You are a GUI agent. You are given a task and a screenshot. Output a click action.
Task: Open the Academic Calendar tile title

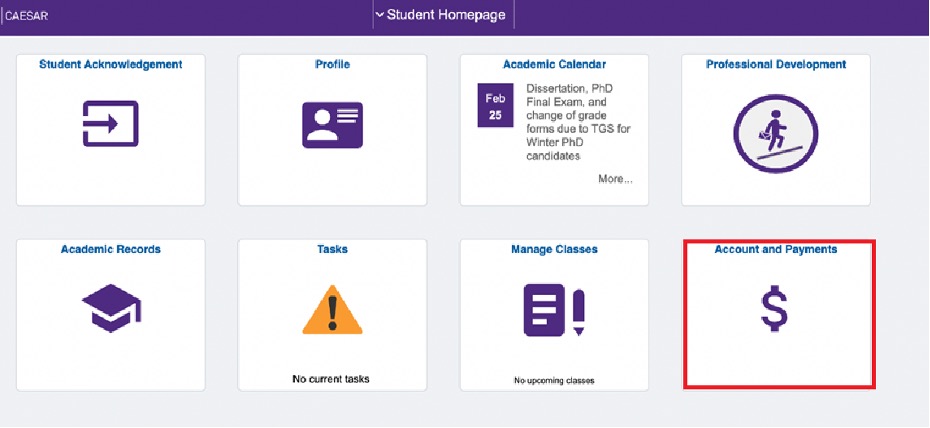(555, 64)
